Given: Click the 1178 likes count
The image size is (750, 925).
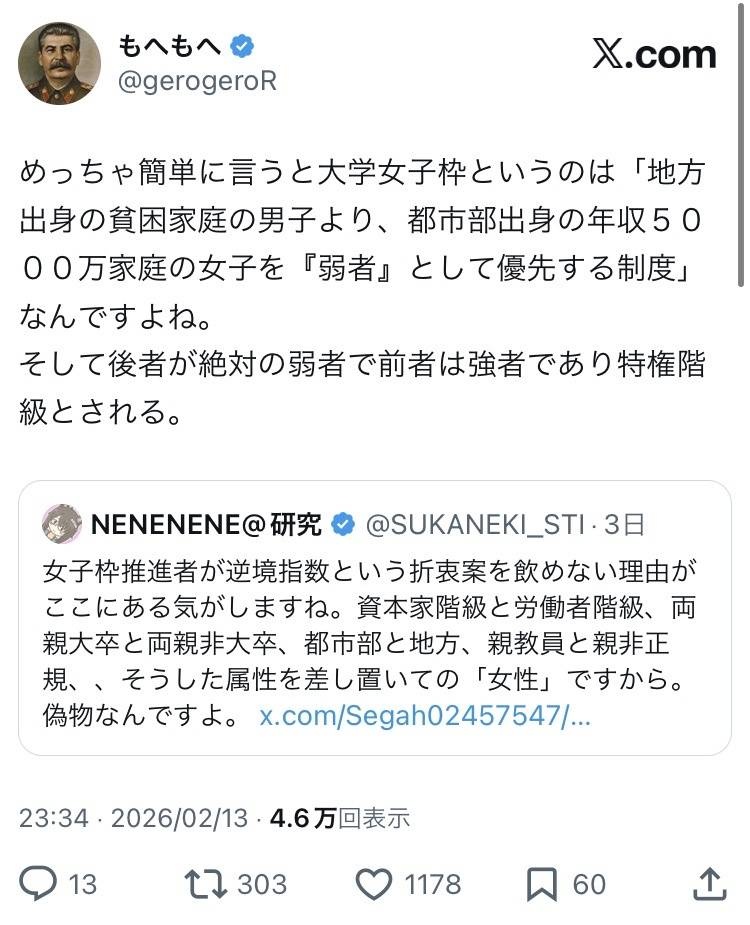Looking at the screenshot, I should 433,884.
